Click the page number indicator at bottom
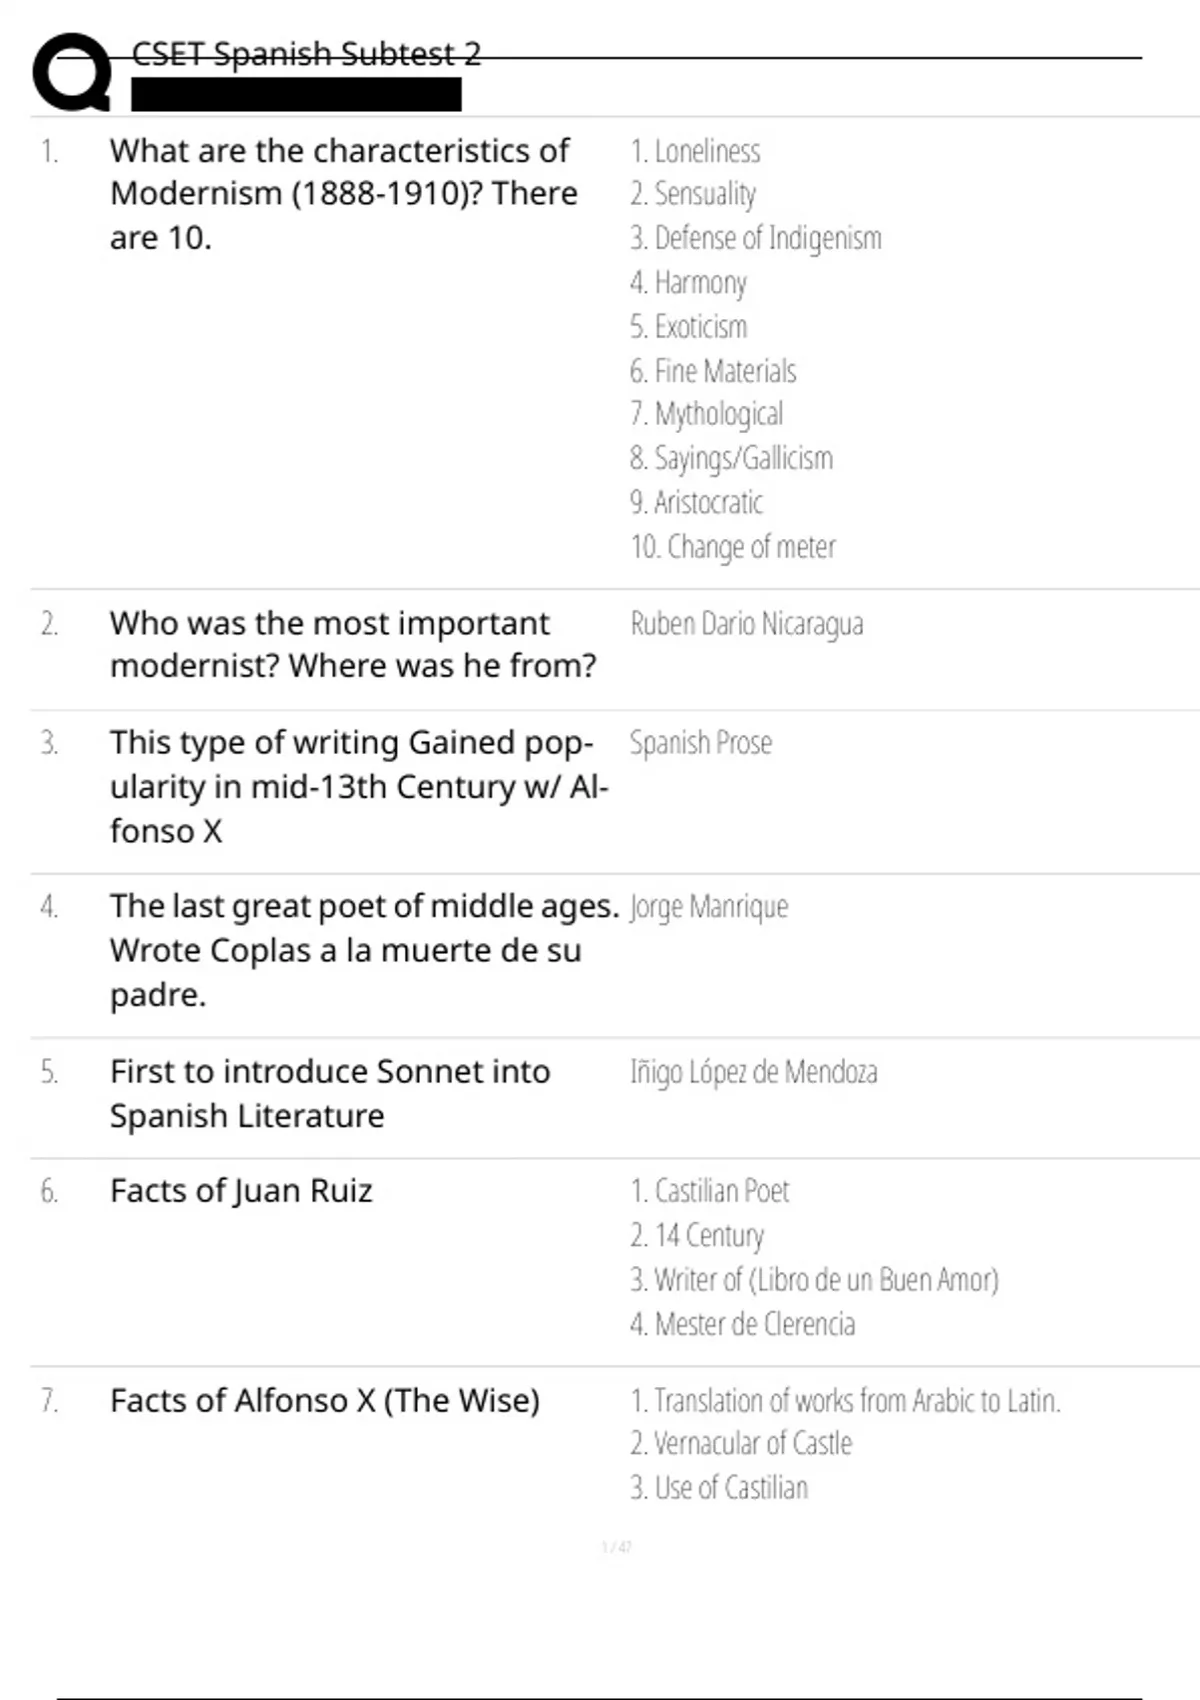Viewport: 1200px width, 1700px height. click(616, 1547)
